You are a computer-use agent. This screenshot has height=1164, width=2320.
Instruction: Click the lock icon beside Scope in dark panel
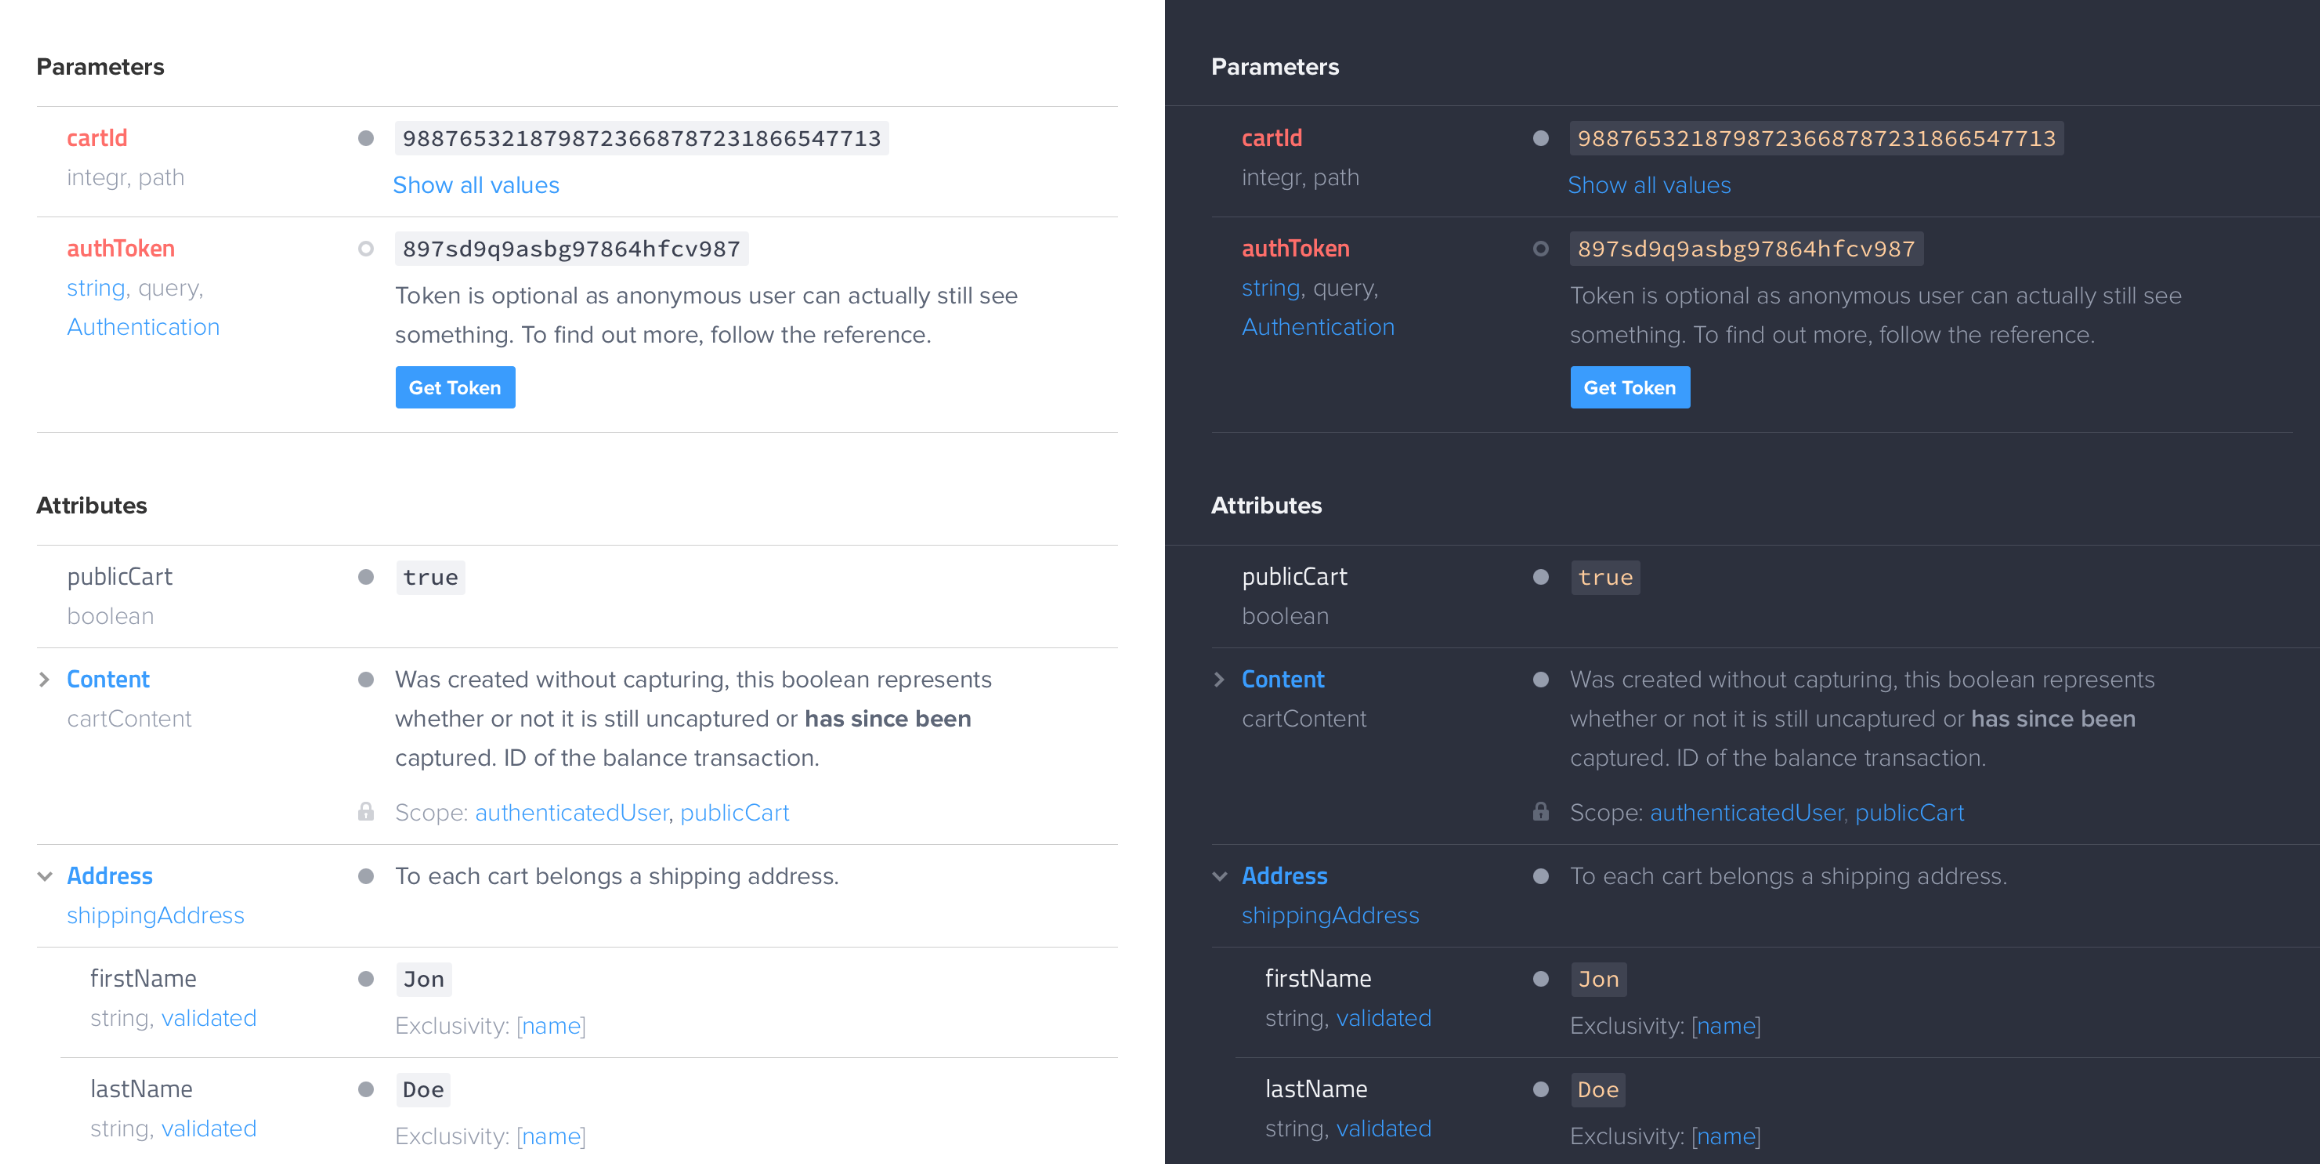1541,812
